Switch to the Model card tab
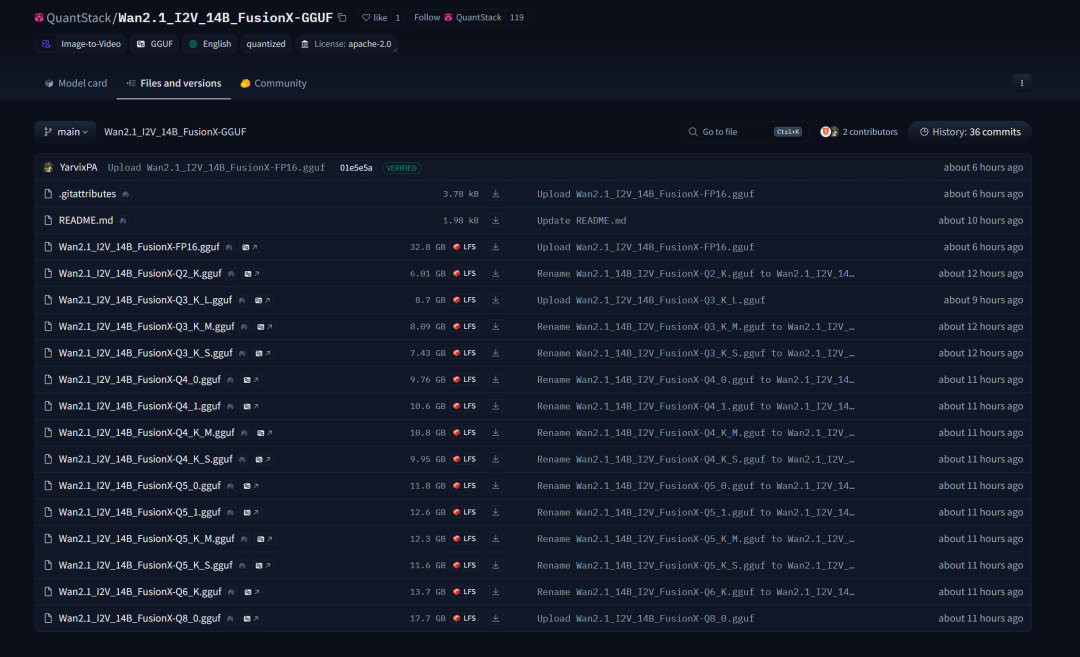 point(76,83)
